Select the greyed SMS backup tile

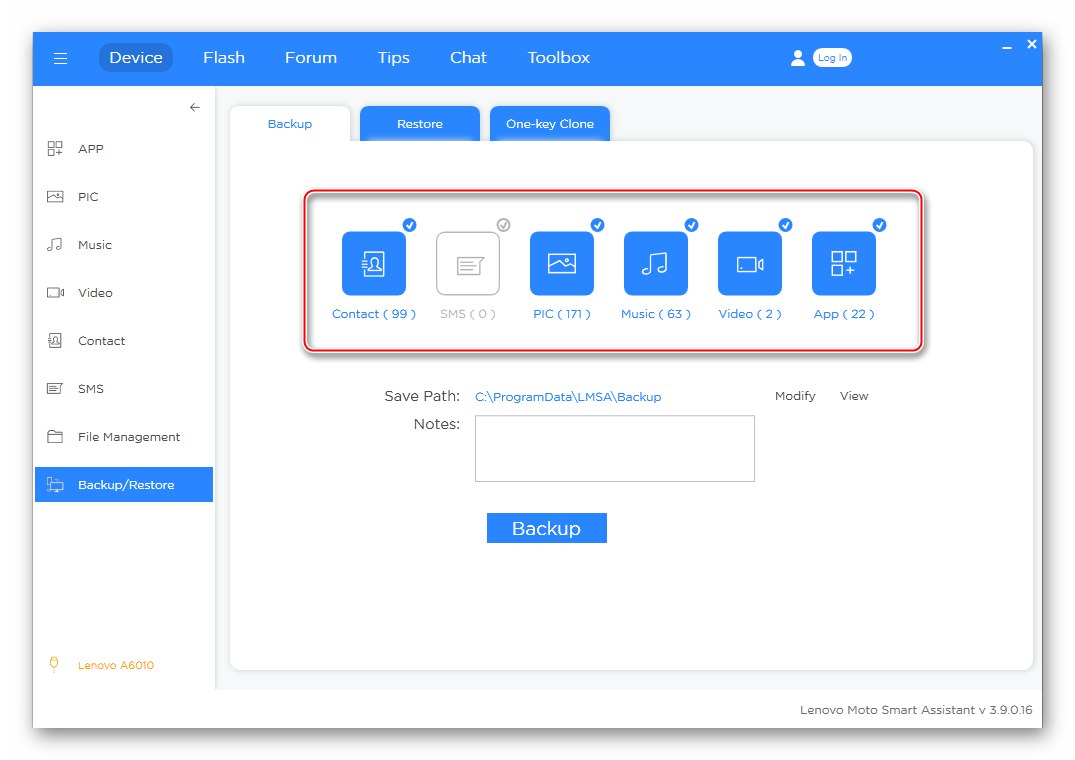(468, 263)
